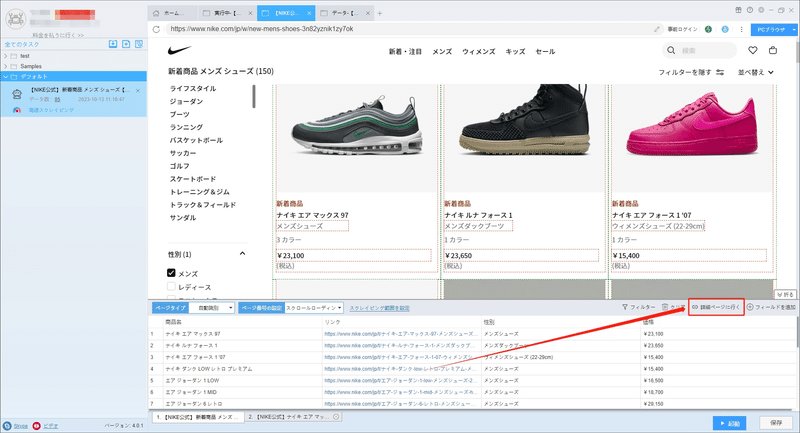This screenshot has height=433, width=800.
Task: Click 詳細ページに行く button
Action: pos(716,307)
